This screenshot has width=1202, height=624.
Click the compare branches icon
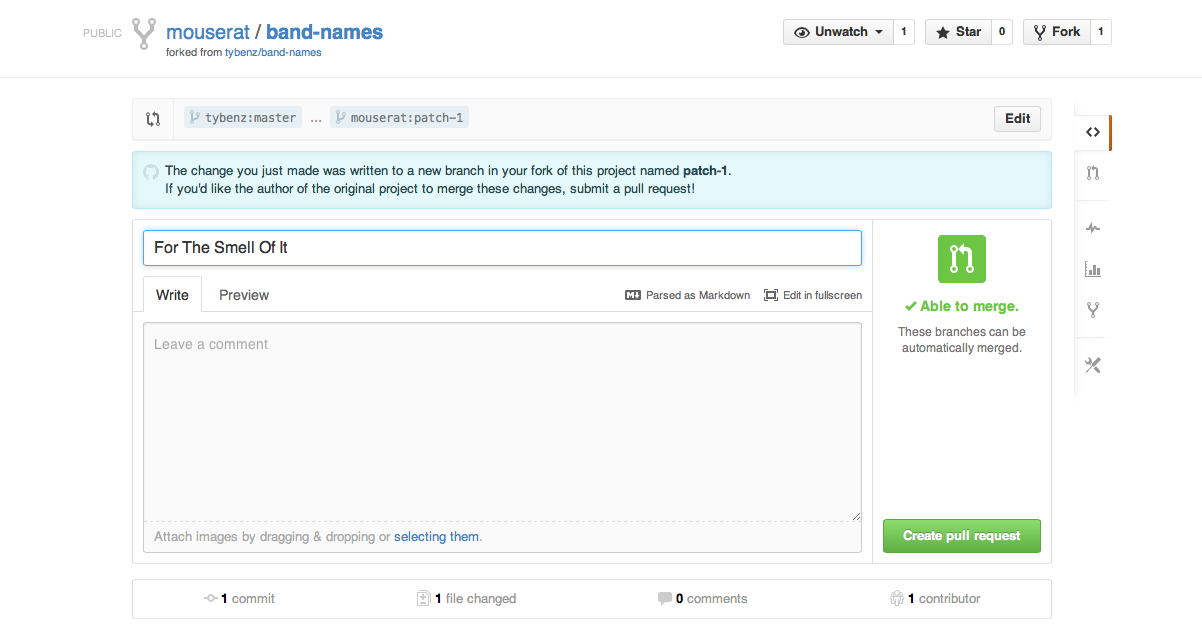click(x=153, y=119)
